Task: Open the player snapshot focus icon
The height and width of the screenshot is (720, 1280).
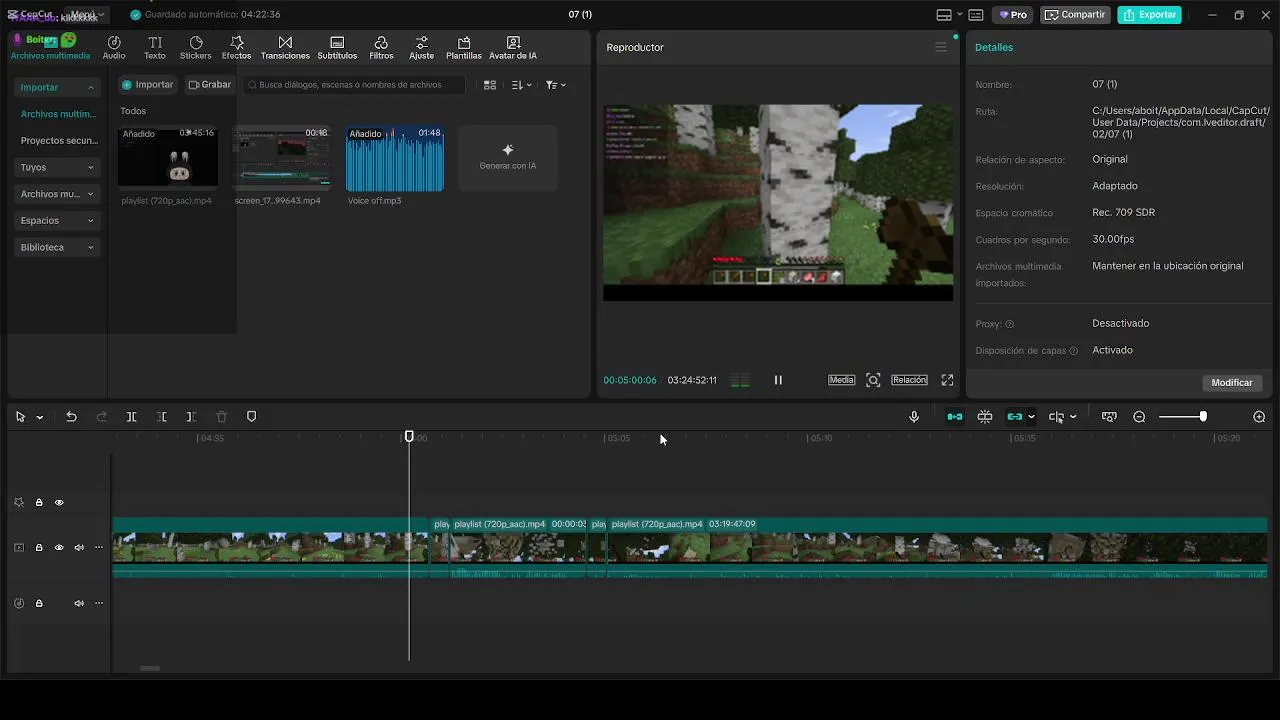Action: 873,380
